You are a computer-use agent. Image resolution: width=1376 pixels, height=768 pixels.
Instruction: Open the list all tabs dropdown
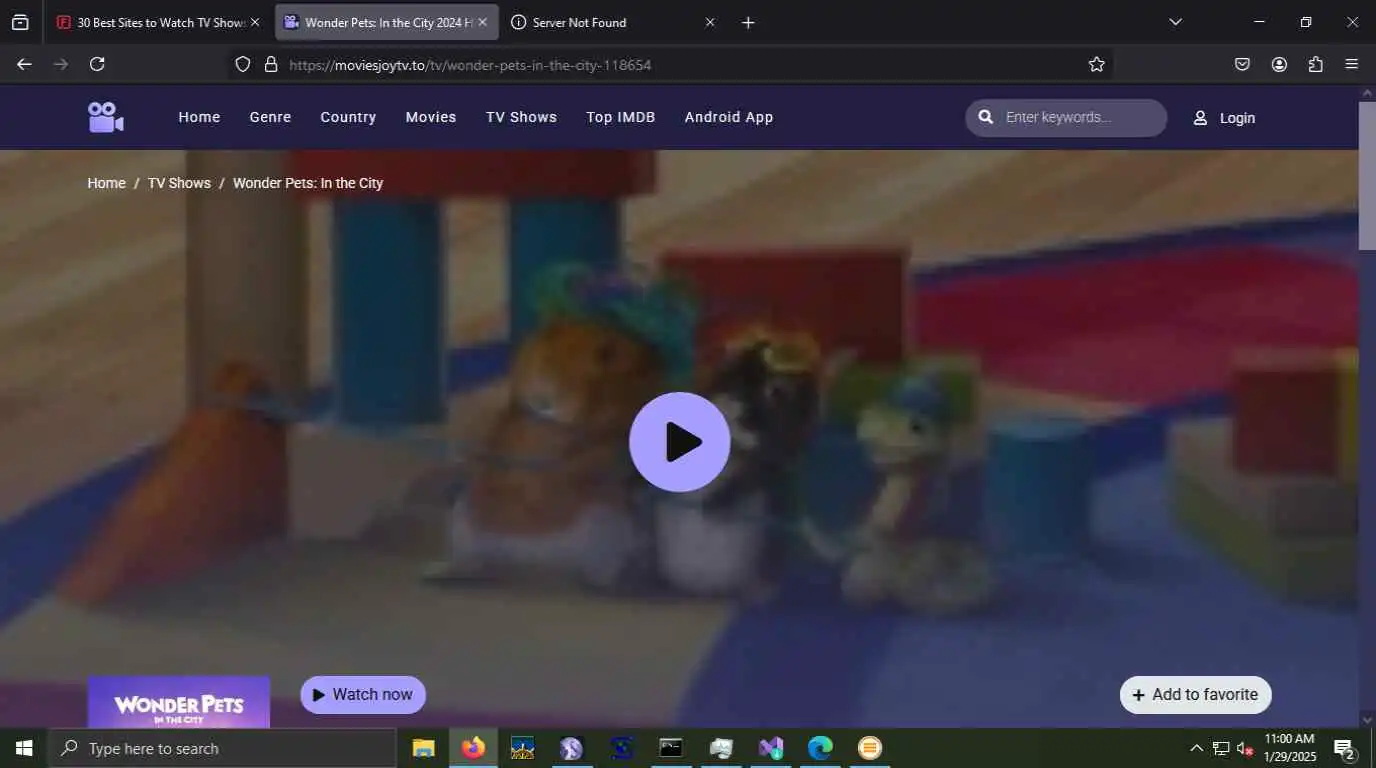point(1175,22)
